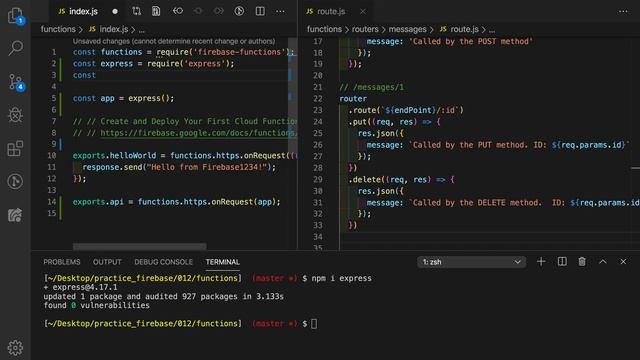
Task: Open the Extensions view
Action: coord(16,149)
